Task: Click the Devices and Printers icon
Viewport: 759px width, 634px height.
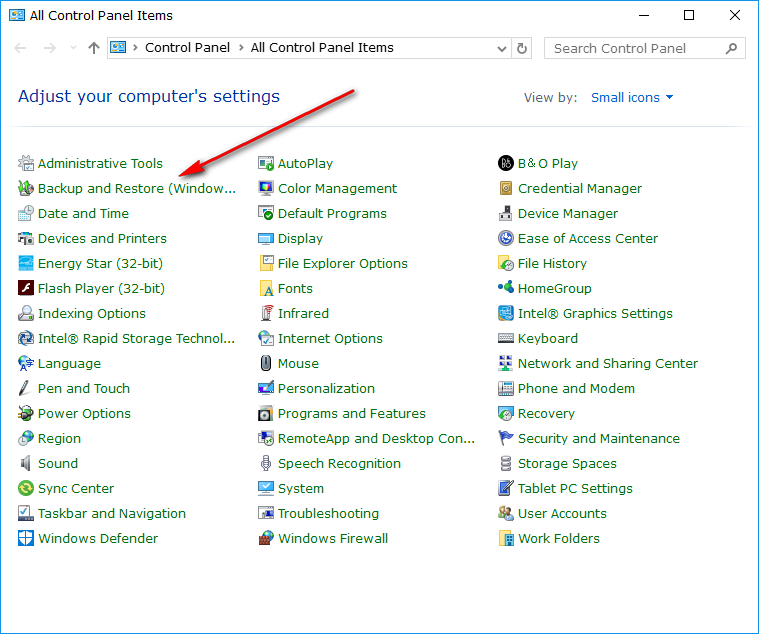Action: (26, 239)
